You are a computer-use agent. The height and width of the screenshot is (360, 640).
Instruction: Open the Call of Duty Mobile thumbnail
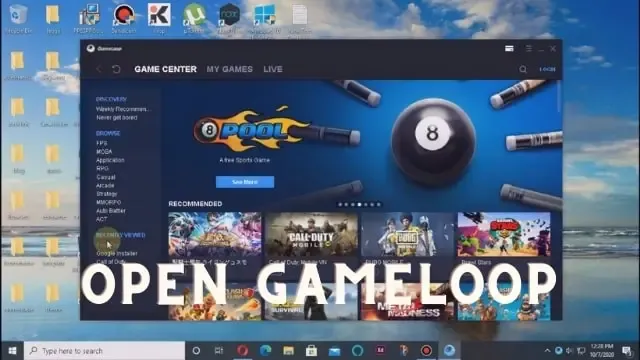pos(311,234)
